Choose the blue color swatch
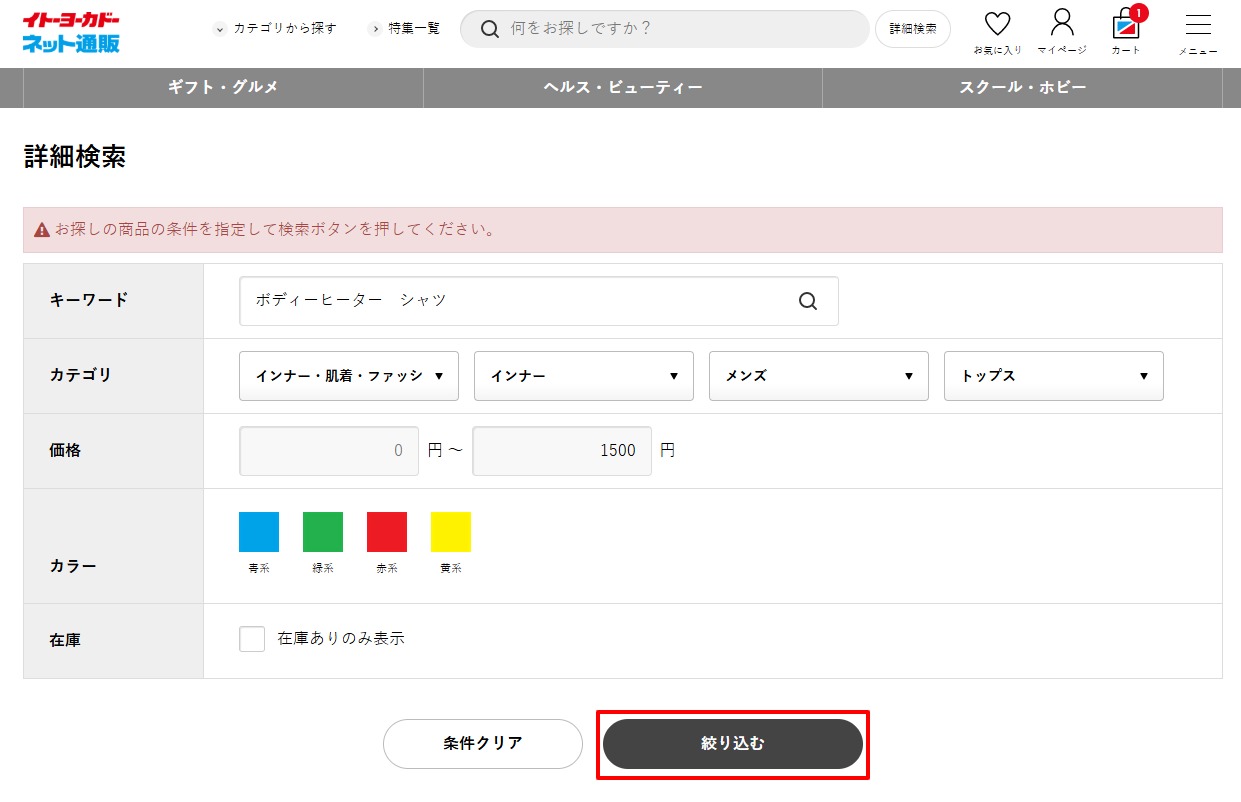Screen dimensions: 1241x802 (259, 532)
